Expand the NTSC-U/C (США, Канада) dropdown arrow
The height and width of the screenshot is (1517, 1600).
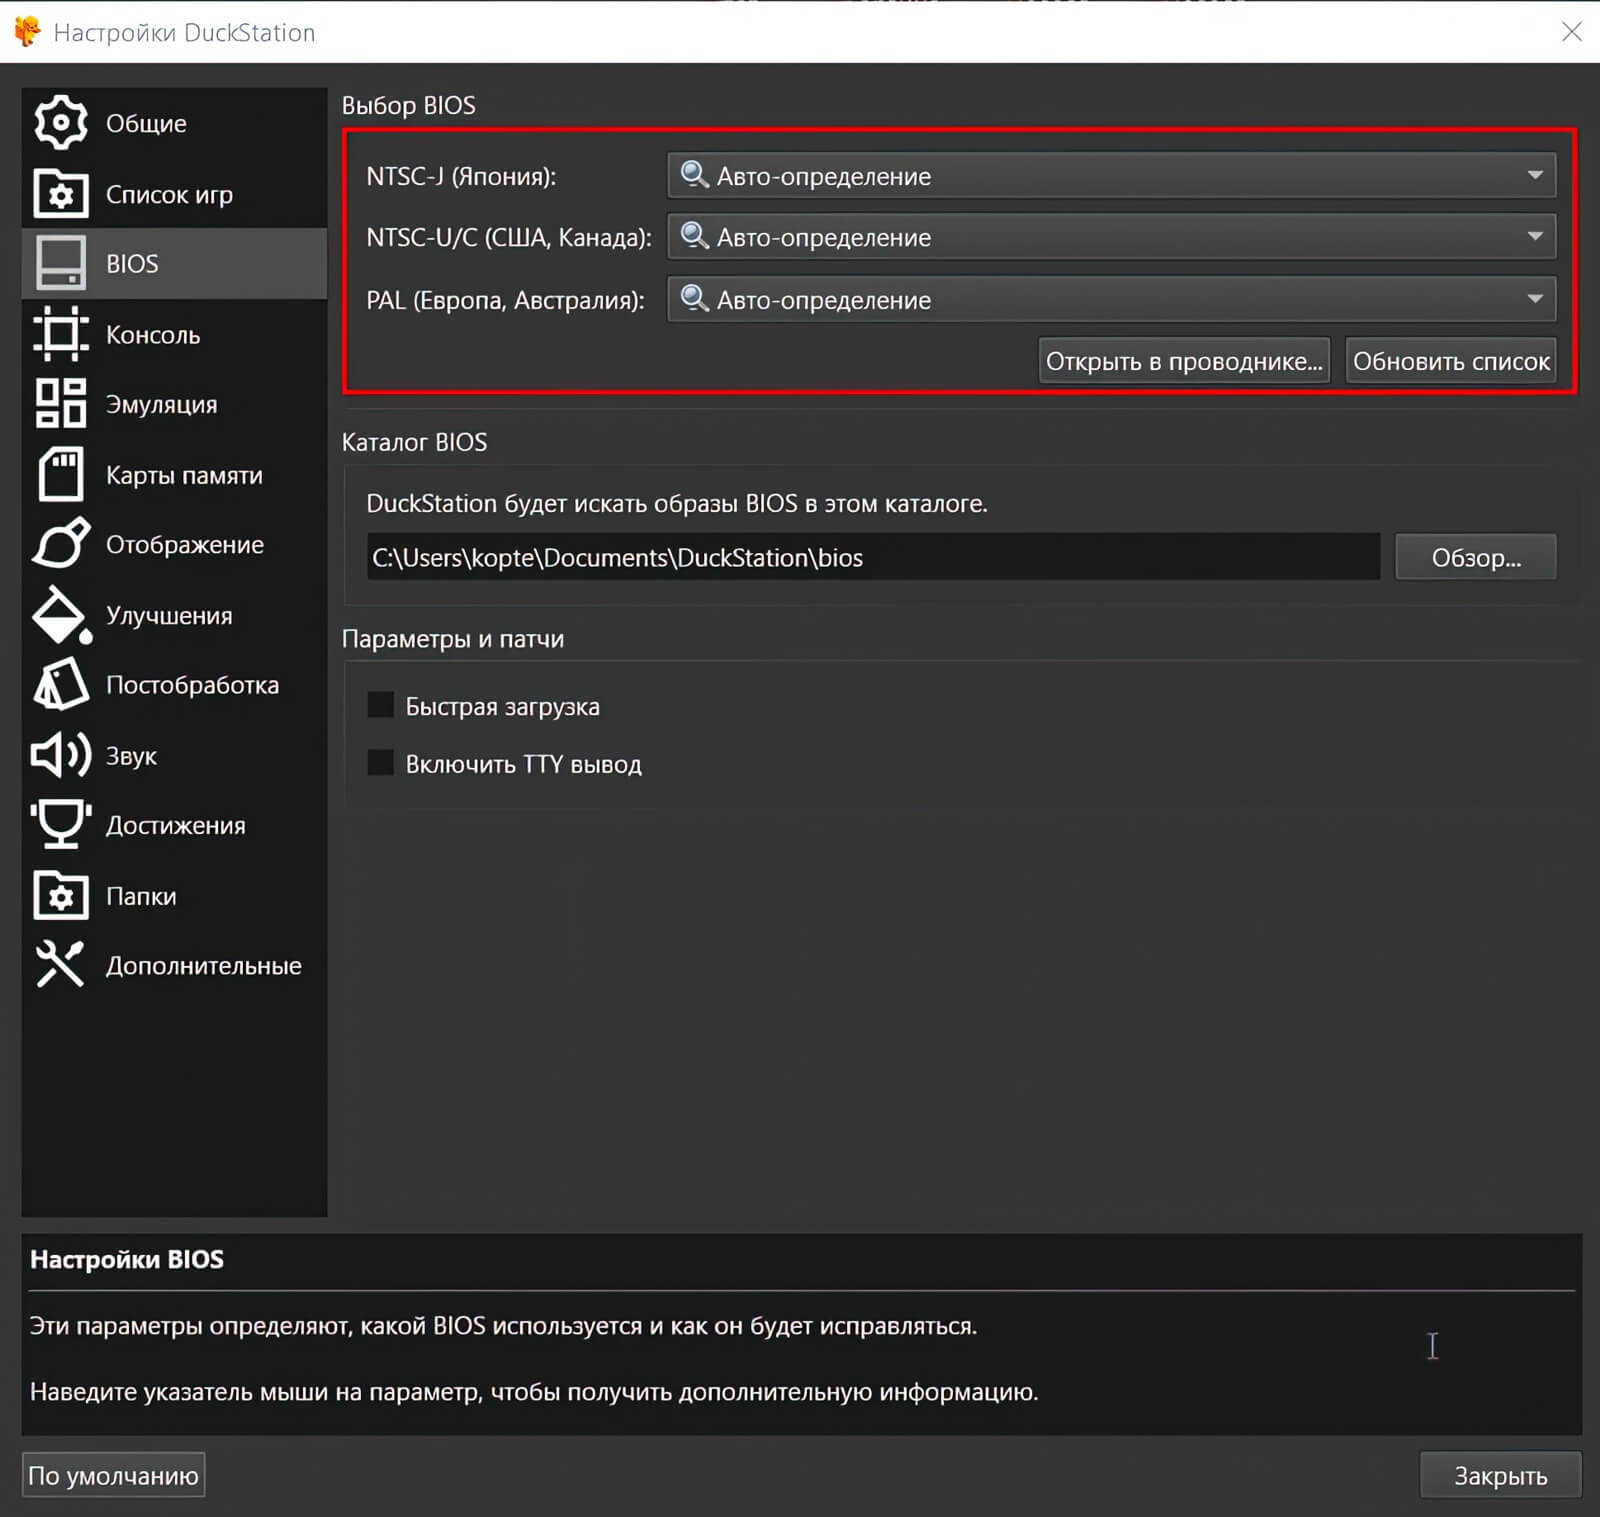point(1535,236)
